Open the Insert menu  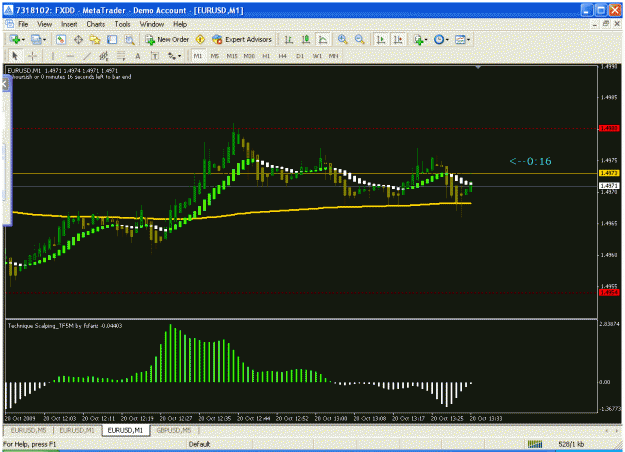69,24
